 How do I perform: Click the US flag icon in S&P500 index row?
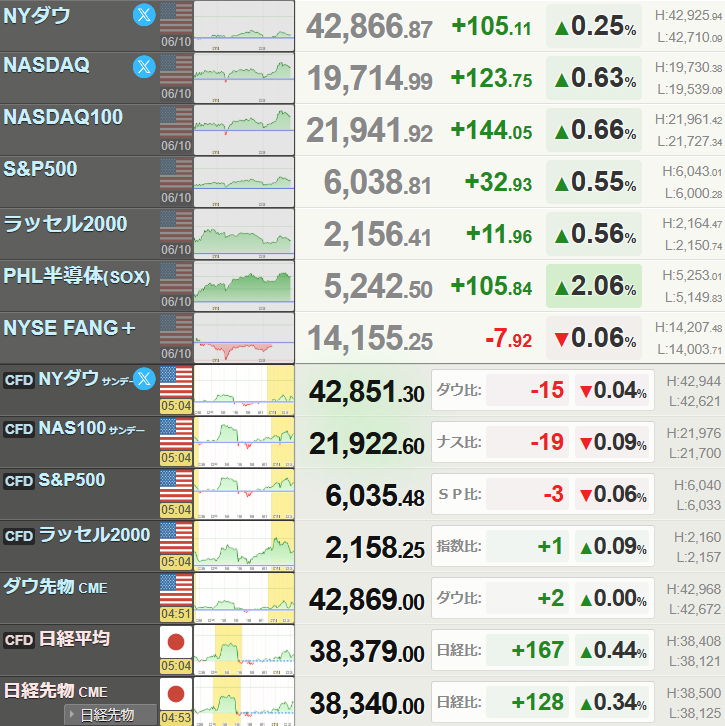pos(176,175)
